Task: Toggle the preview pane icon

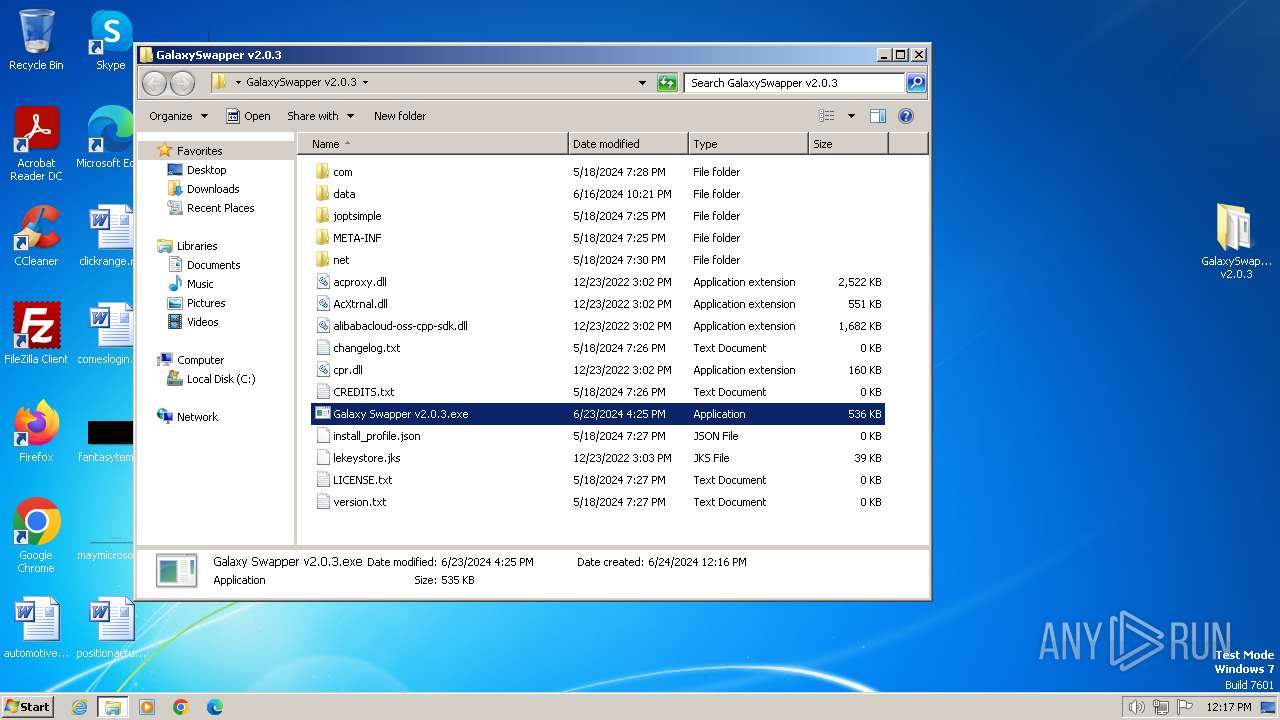Action: pyautogui.click(x=877, y=116)
